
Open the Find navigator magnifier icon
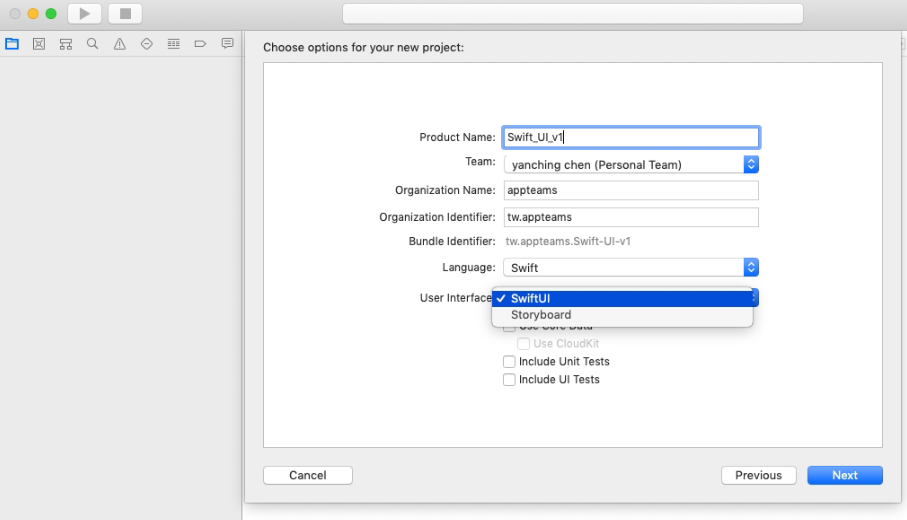[93, 44]
